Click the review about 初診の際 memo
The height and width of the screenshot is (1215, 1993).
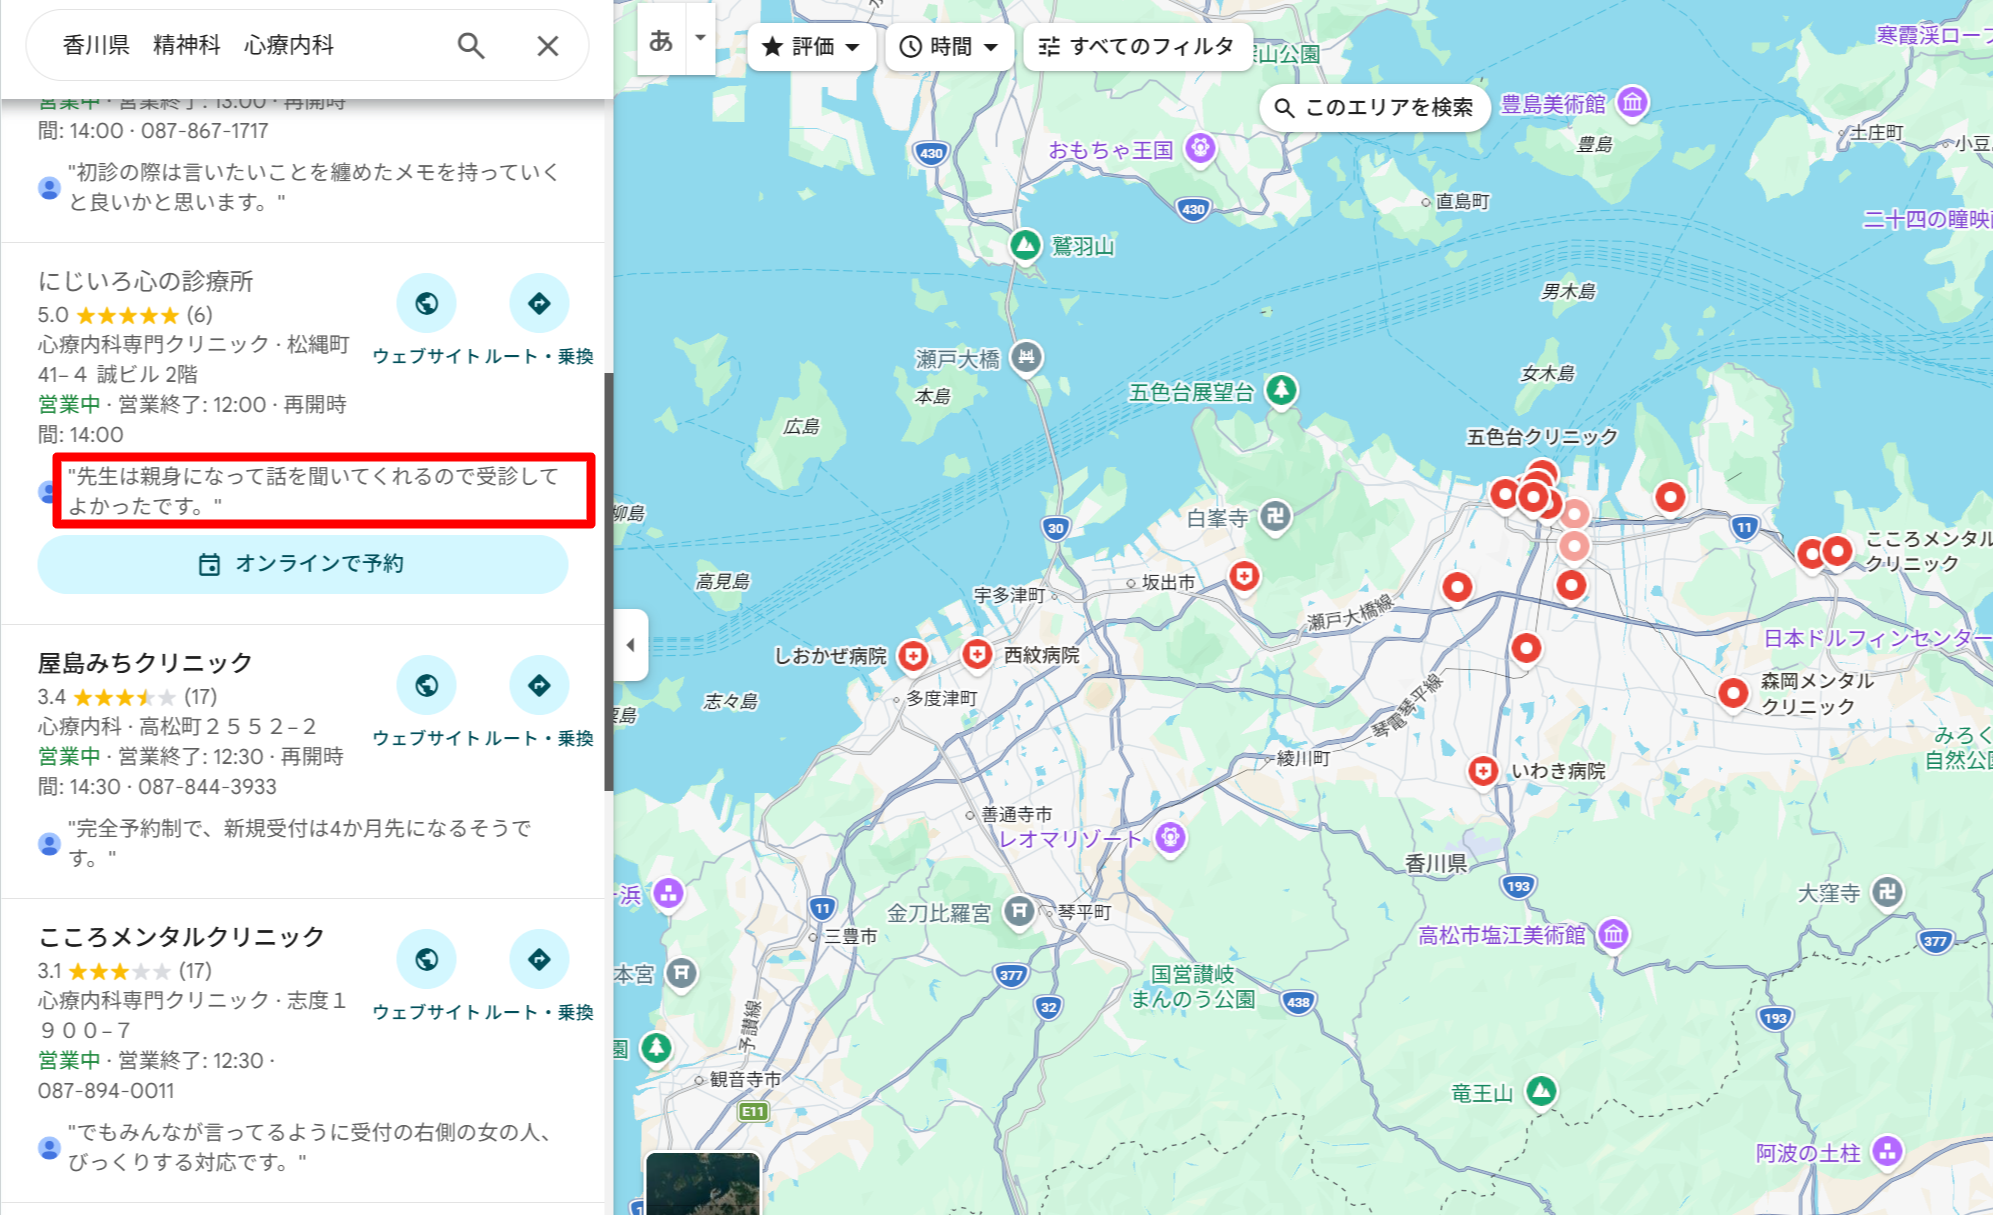[313, 187]
